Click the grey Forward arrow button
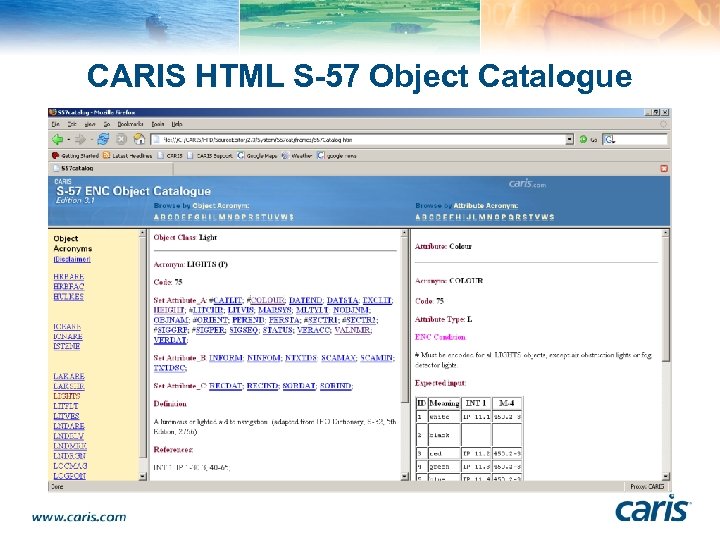 (x=80, y=140)
